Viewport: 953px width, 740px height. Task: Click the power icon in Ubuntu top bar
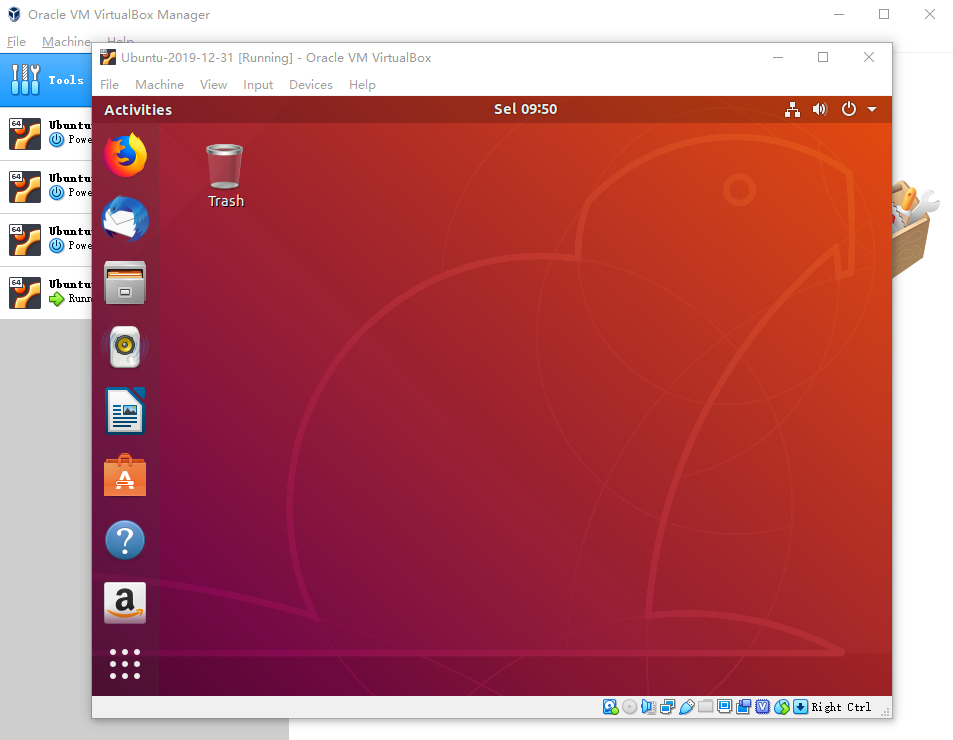click(x=848, y=109)
